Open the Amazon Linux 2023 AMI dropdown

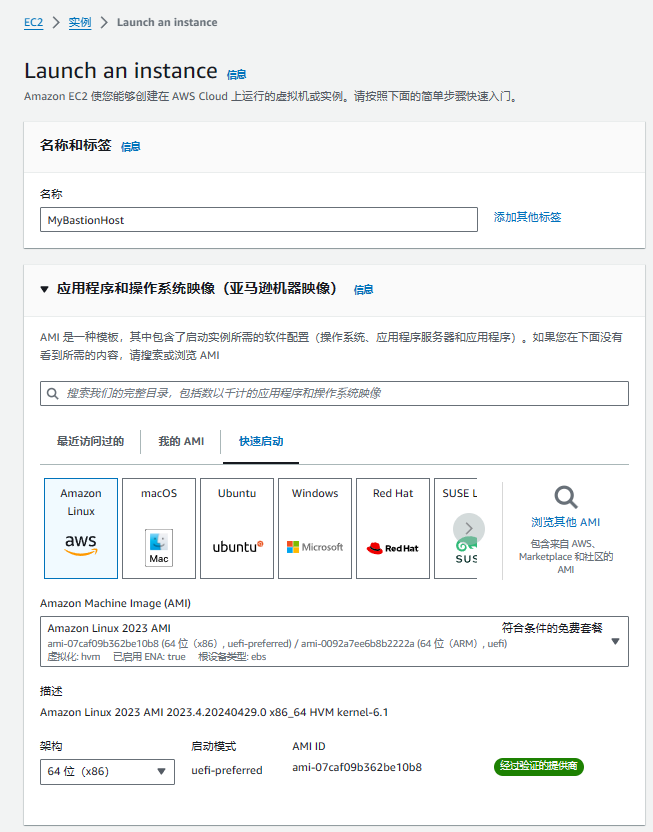[334, 641]
